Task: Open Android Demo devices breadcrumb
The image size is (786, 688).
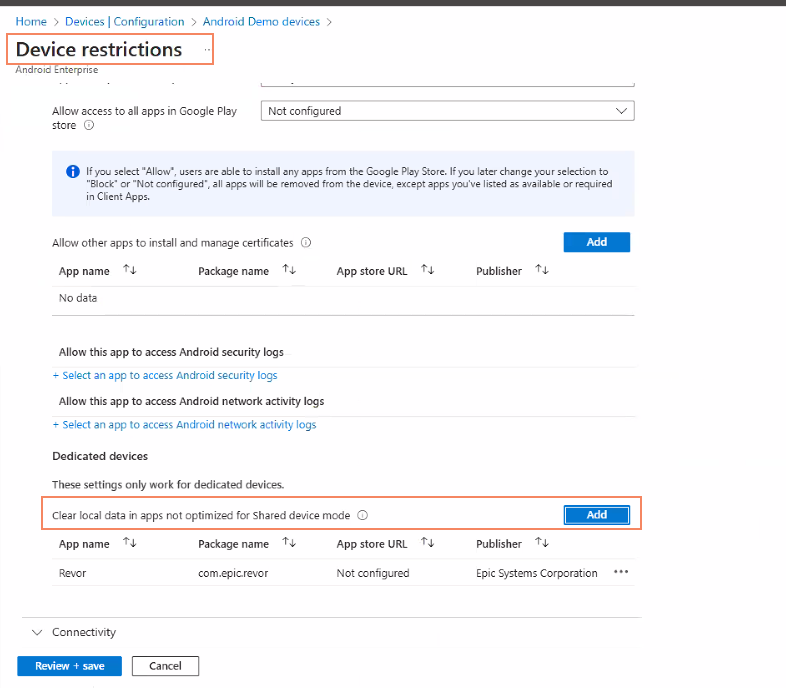Action: tap(261, 21)
